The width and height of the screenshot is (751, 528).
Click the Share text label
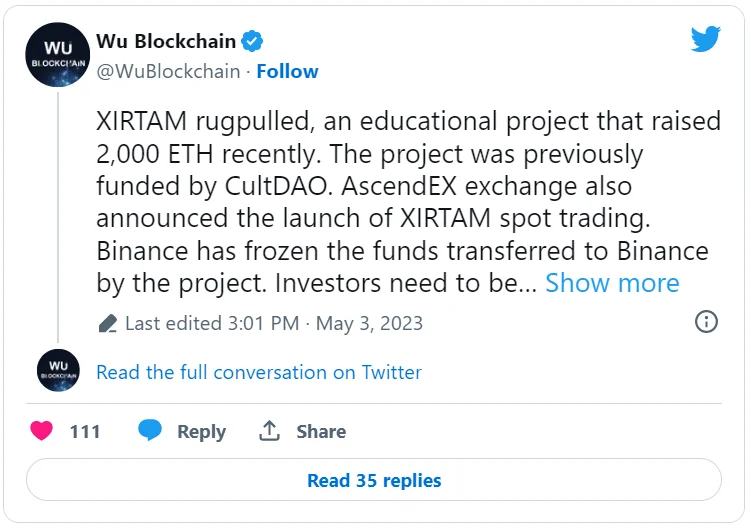click(x=321, y=431)
